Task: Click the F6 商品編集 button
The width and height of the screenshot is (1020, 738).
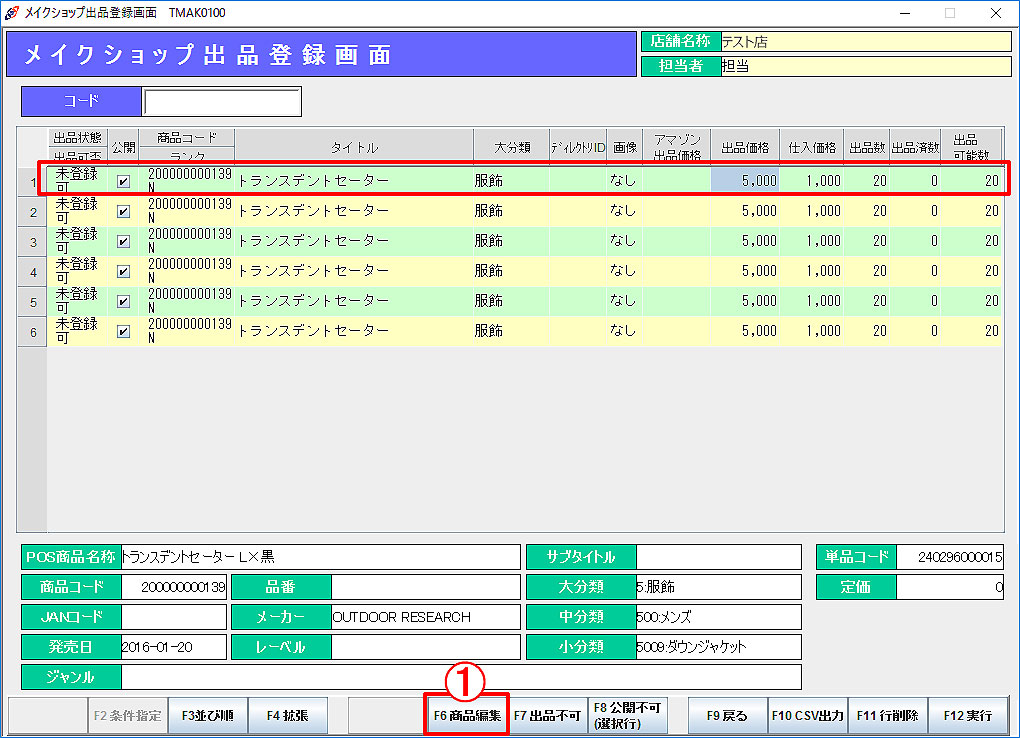Action: (467, 716)
